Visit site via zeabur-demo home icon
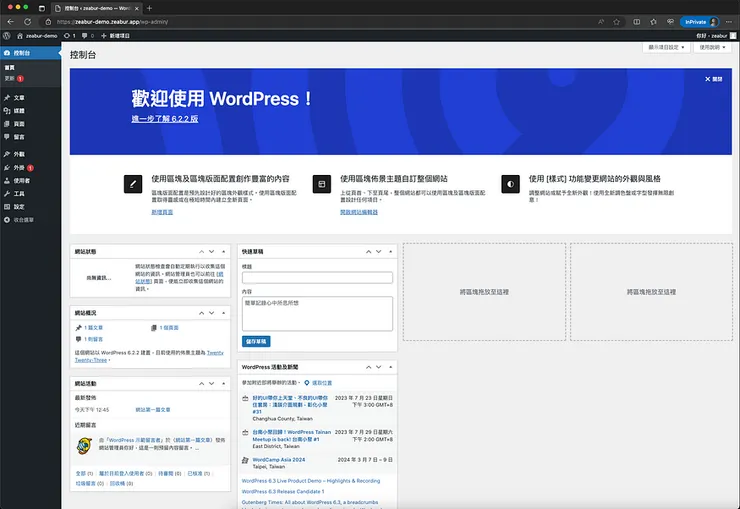 pos(20,35)
